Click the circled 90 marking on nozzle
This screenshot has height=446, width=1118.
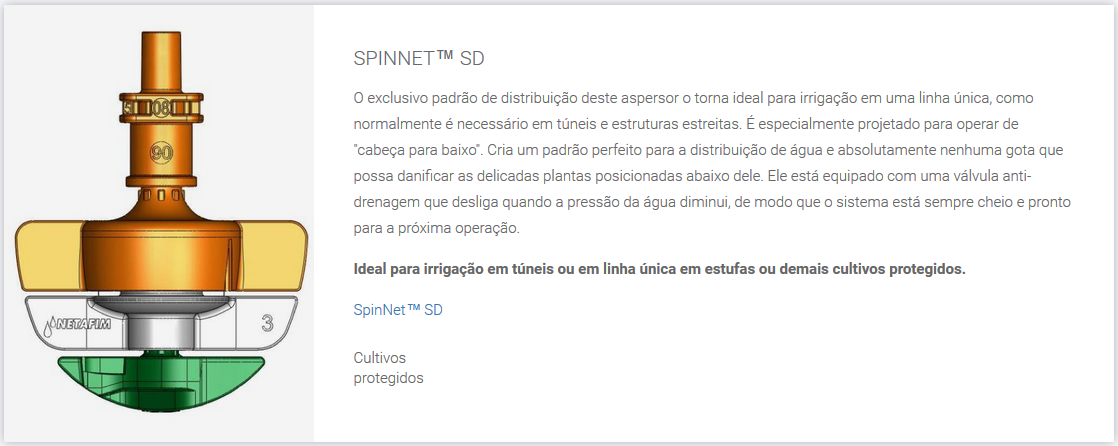tap(160, 153)
